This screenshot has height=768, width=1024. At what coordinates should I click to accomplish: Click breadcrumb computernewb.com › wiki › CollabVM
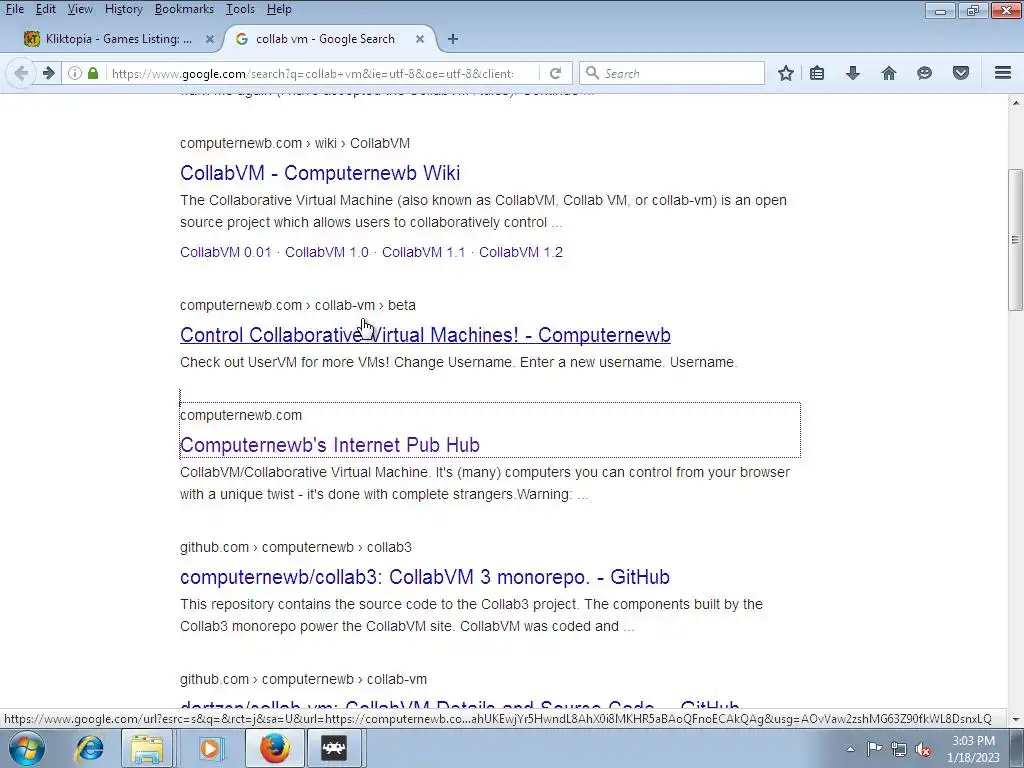tap(295, 143)
